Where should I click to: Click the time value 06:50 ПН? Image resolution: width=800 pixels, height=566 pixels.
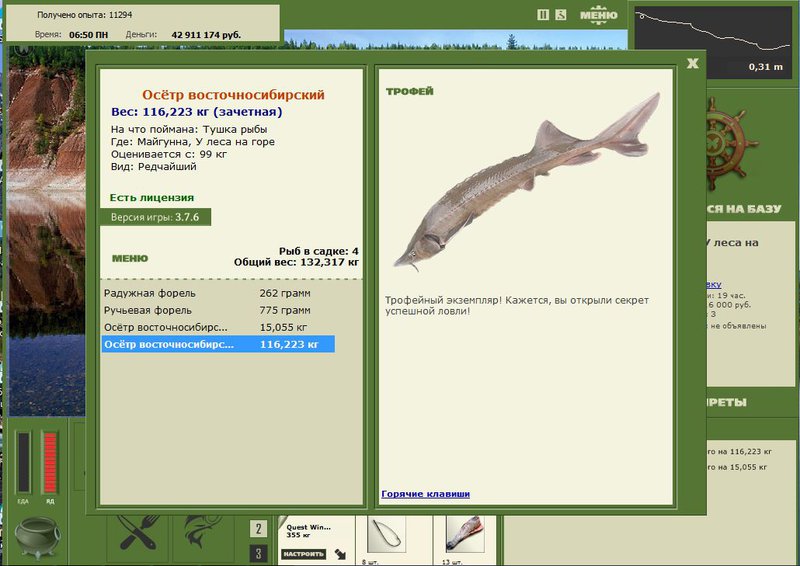[x=88, y=35]
